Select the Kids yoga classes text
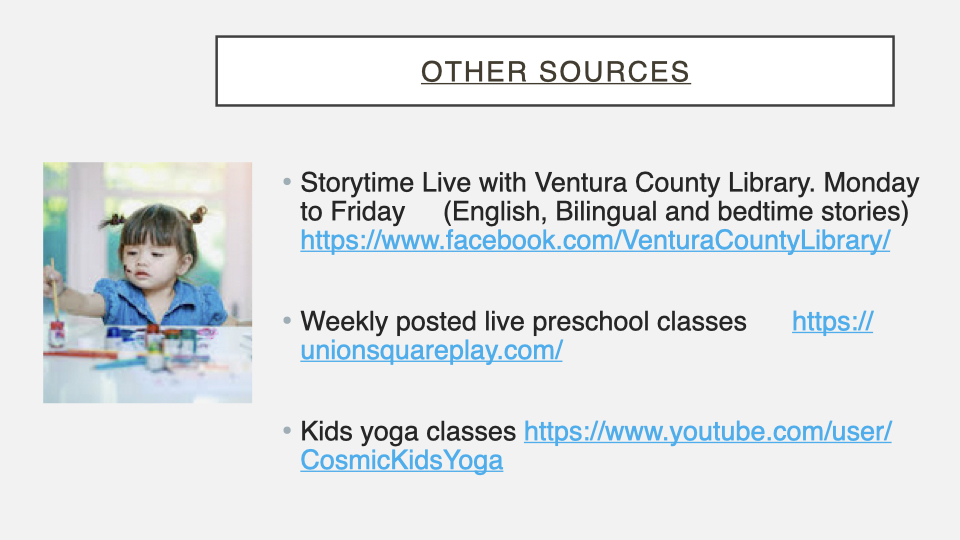 point(408,432)
